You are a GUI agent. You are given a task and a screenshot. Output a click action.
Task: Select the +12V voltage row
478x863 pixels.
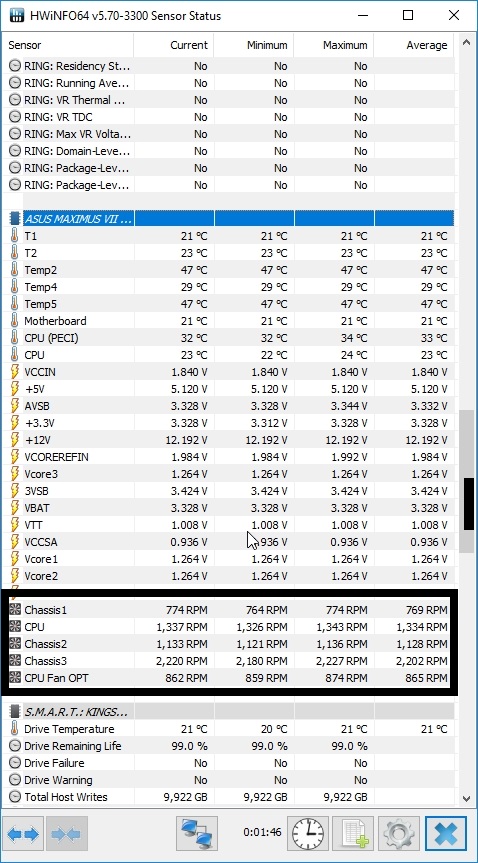point(231,440)
